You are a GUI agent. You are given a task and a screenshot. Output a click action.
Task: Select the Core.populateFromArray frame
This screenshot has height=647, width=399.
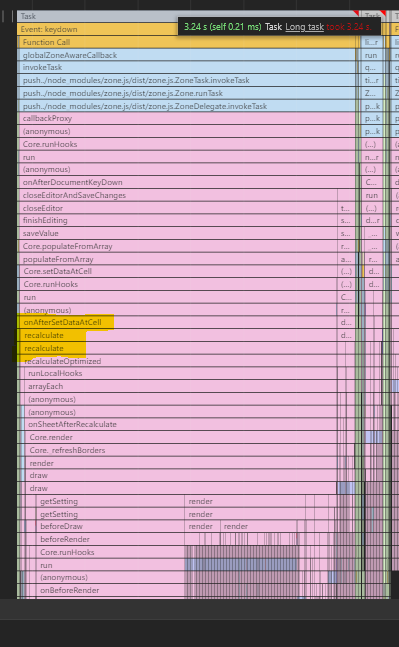177,246
